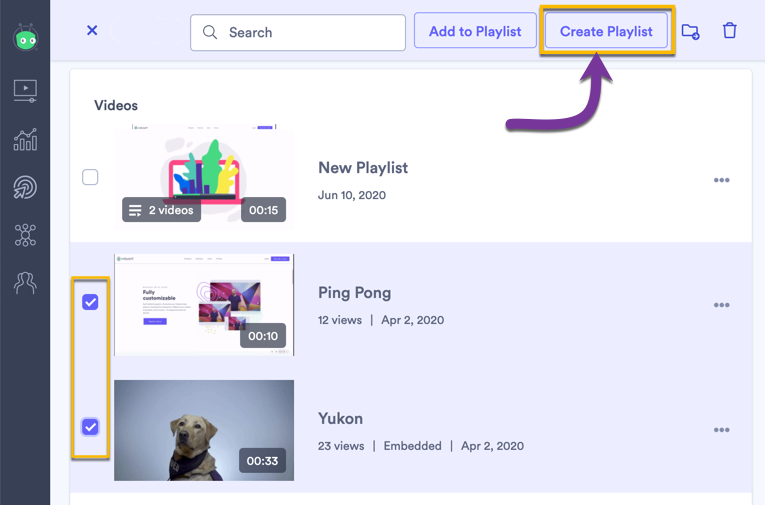Click the move to folder icon

pos(690,31)
